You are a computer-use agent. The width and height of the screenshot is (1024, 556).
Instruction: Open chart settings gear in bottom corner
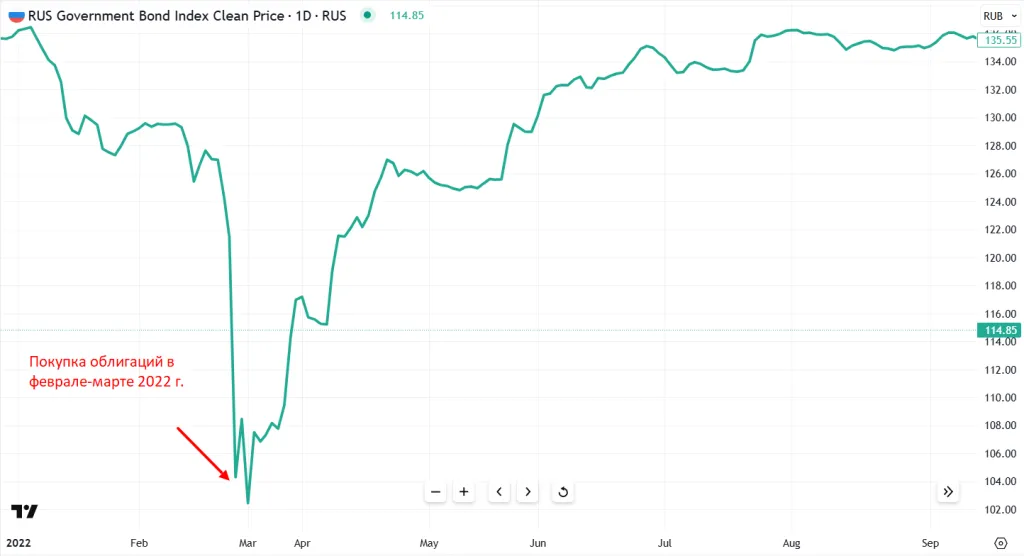pyautogui.click(x=1001, y=543)
